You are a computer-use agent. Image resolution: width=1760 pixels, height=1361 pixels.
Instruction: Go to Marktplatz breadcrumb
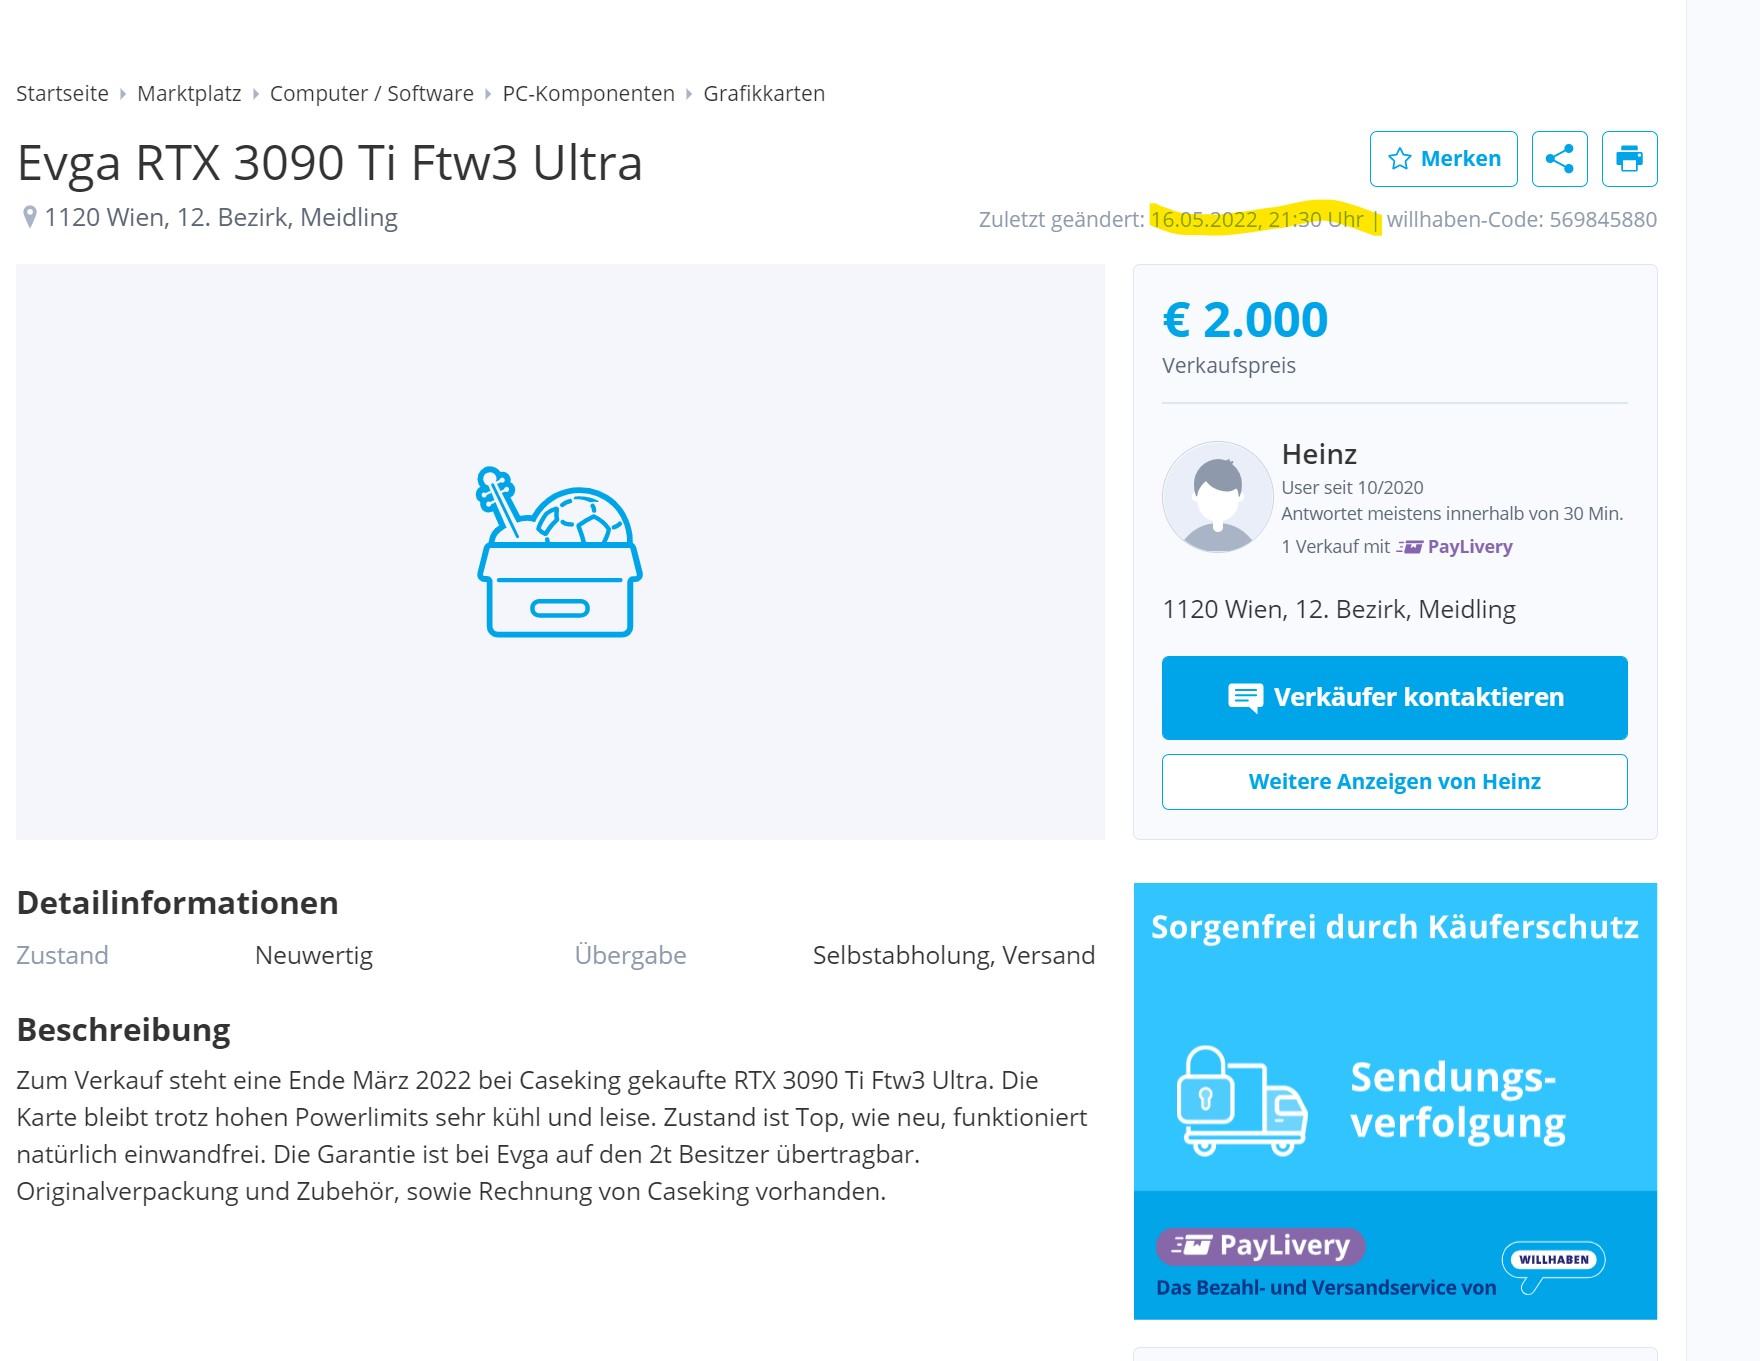(x=189, y=94)
